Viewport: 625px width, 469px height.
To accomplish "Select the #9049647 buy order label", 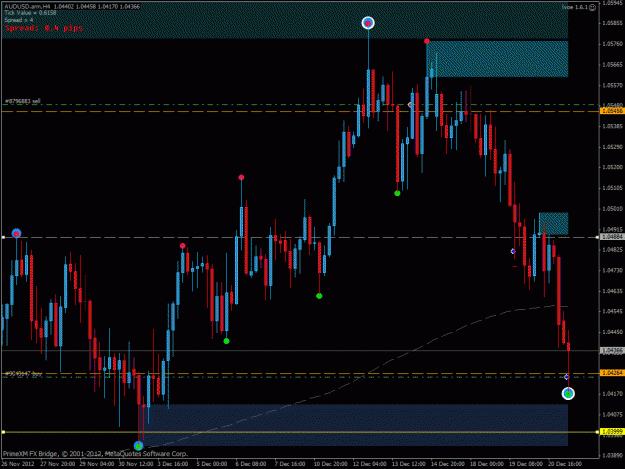I will point(23,373).
